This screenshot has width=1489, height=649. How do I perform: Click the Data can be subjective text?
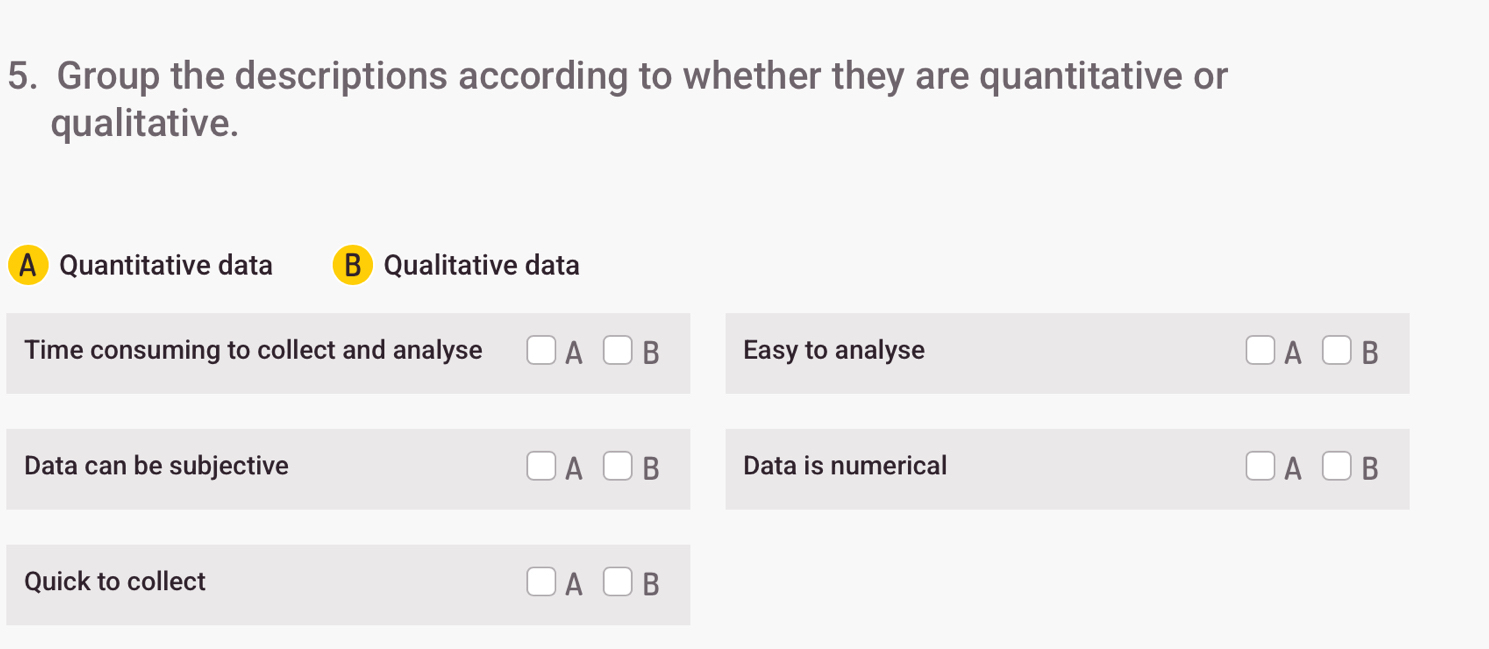pyautogui.click(x=156, y=466)
